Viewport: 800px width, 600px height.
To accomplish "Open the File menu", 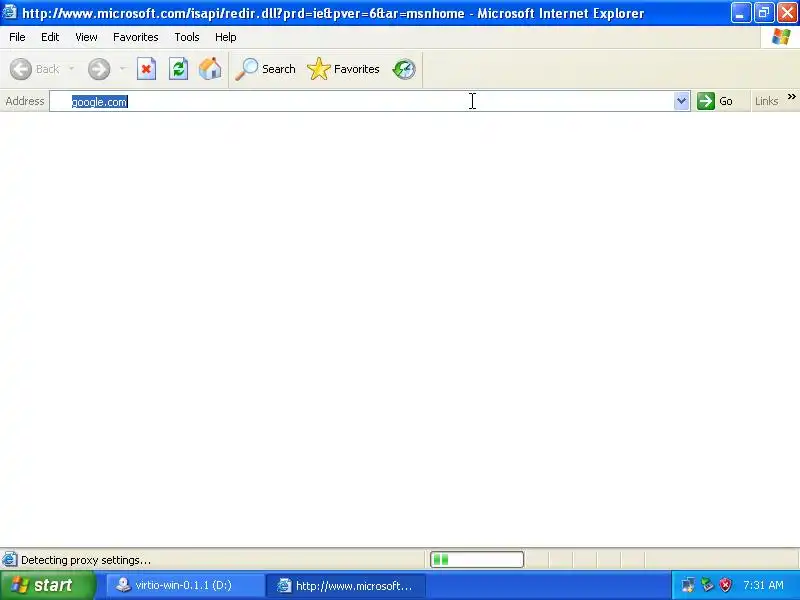I will 17,37.
